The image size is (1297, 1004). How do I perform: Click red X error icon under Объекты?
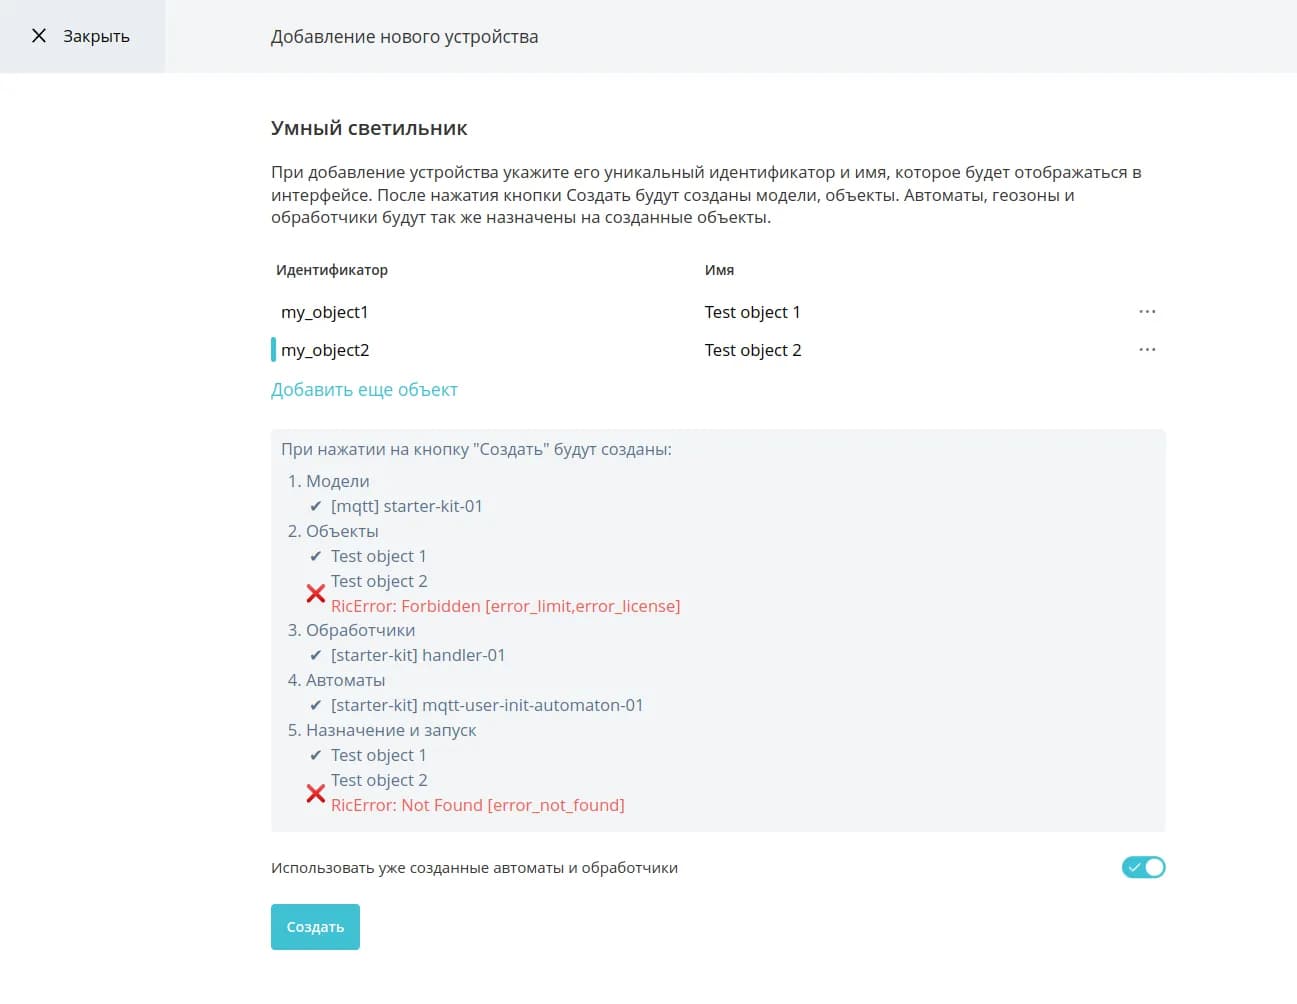click(x=316, y=593)
